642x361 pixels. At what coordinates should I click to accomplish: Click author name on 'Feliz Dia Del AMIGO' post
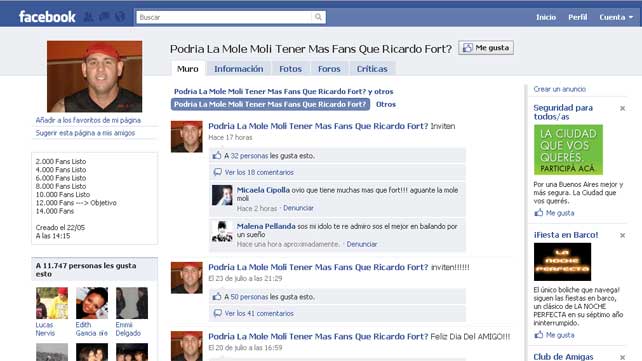pyautogui.click(x=318, y=336)
